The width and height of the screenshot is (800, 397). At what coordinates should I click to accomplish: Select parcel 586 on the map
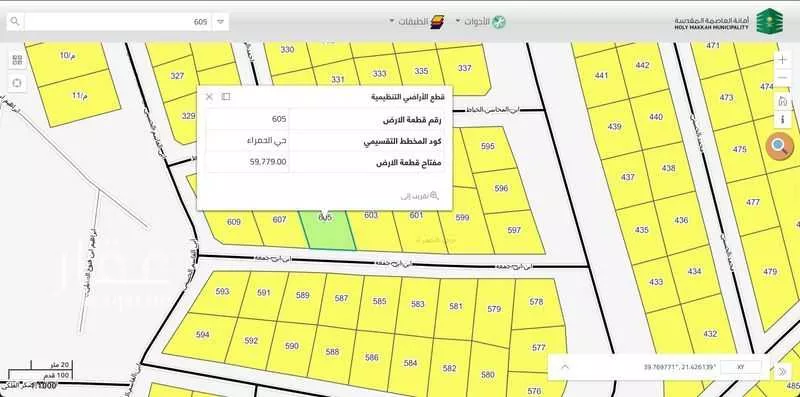(372, 358)
